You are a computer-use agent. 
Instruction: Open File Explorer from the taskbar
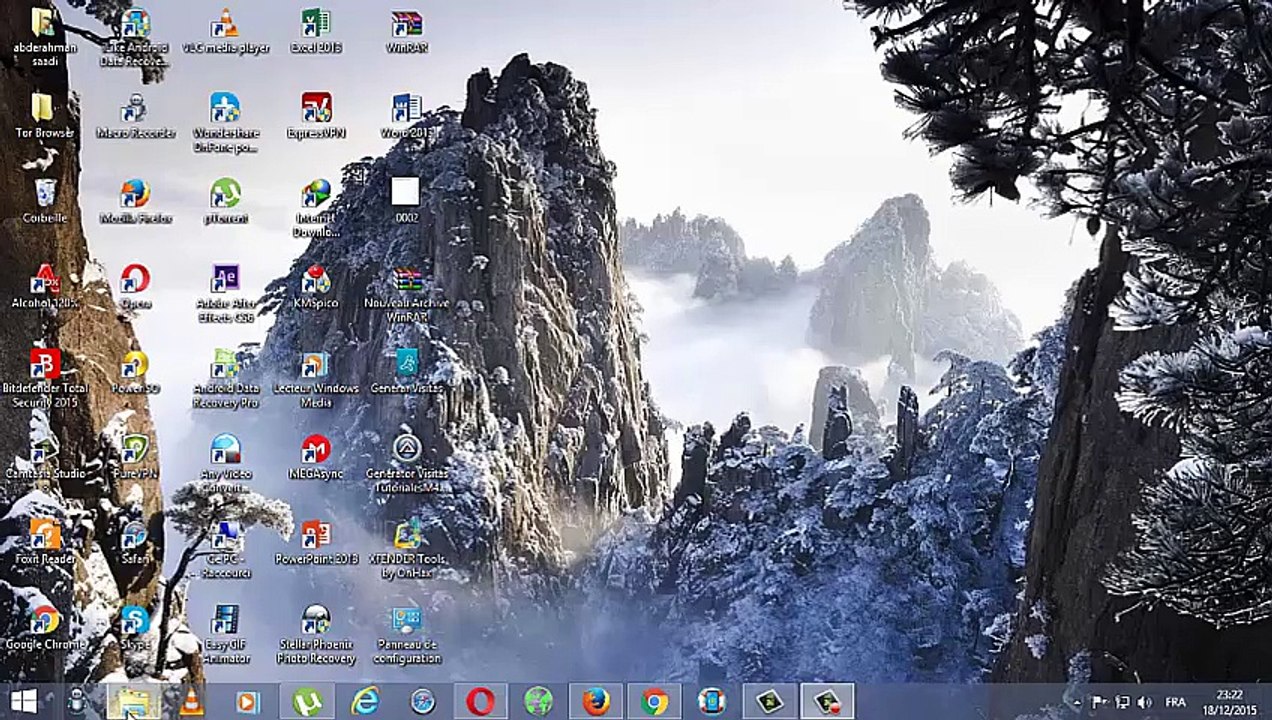click(x=133, y=701)
